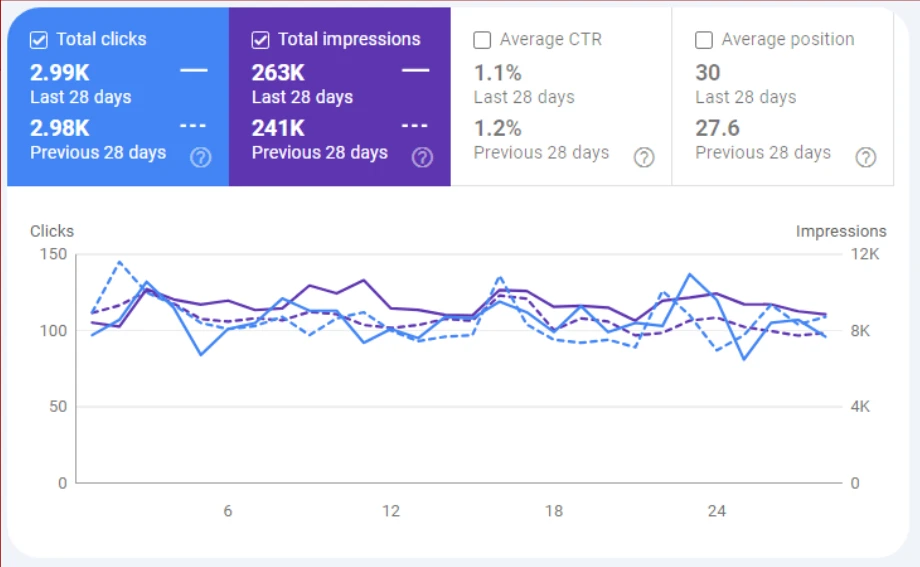This screenshot has height=567, width=920.
Task: Click help icon in Average CTR card
Action: coord(644,157)
